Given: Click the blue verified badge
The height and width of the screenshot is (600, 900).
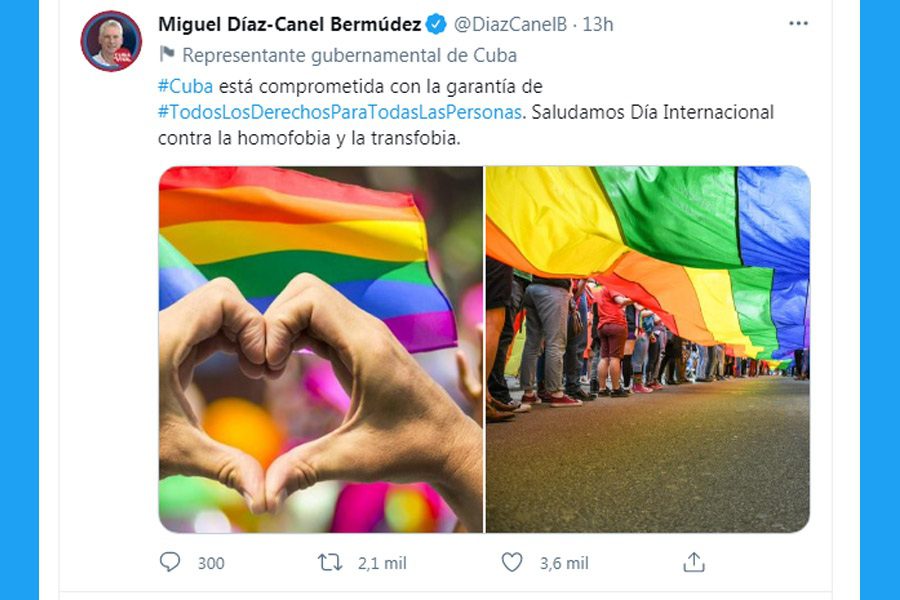Looking at the screenshot, I should (x=436, y=24).
